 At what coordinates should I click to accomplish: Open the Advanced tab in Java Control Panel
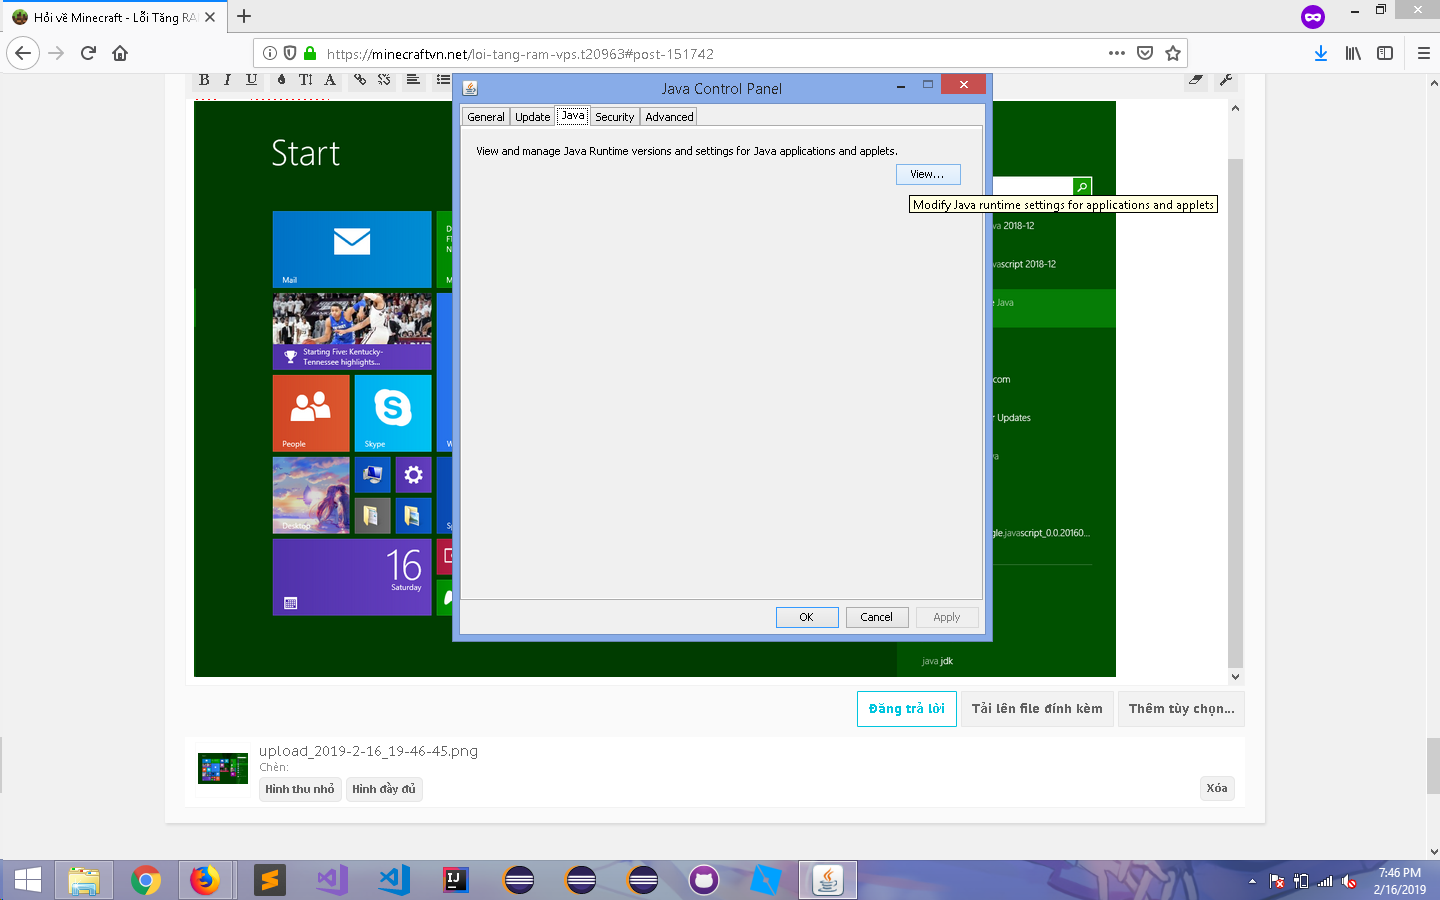[x=669, y=117]
